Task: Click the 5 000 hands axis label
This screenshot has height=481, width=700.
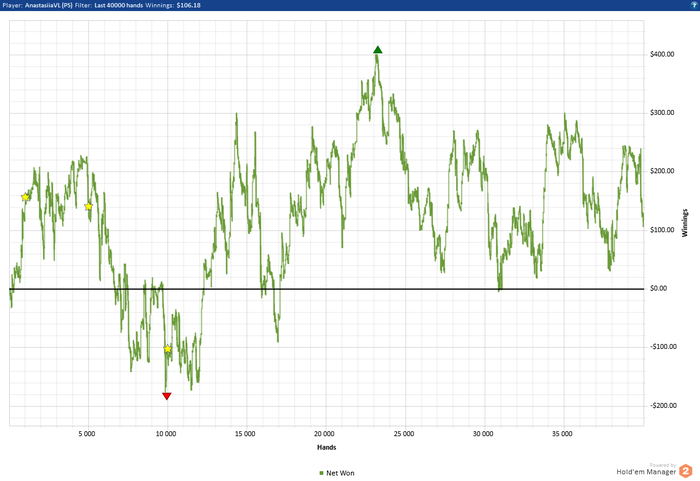Action: point(87,434)
